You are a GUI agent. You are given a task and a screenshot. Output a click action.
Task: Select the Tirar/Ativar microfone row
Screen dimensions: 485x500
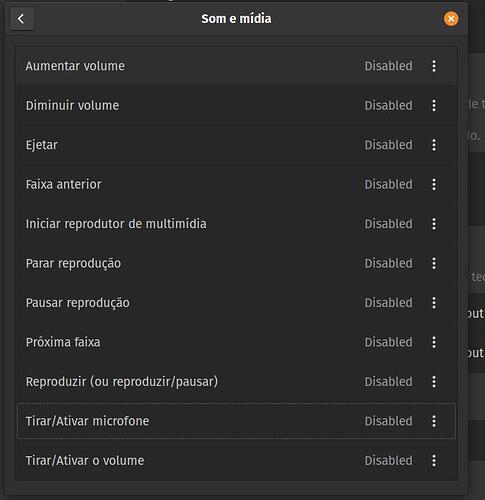(236, 421)
